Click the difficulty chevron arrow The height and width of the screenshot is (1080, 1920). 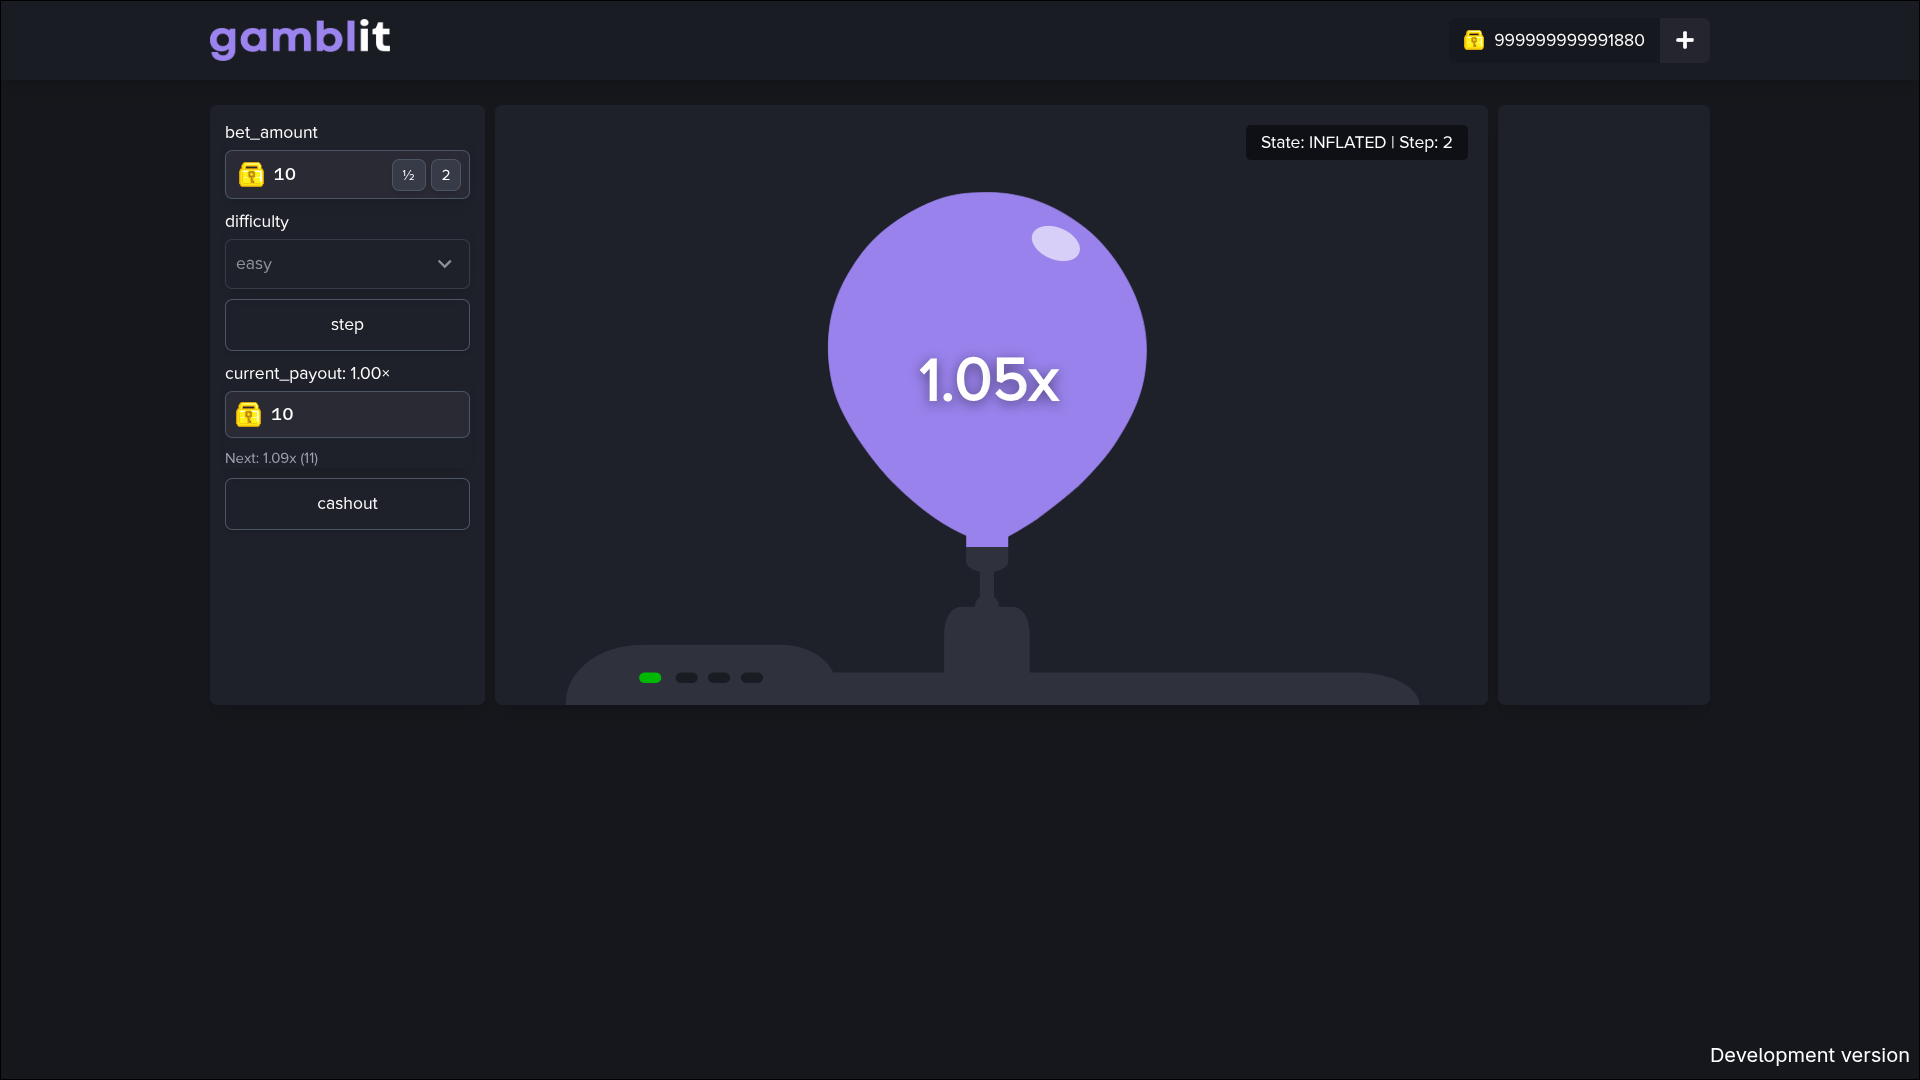[445, 264]
